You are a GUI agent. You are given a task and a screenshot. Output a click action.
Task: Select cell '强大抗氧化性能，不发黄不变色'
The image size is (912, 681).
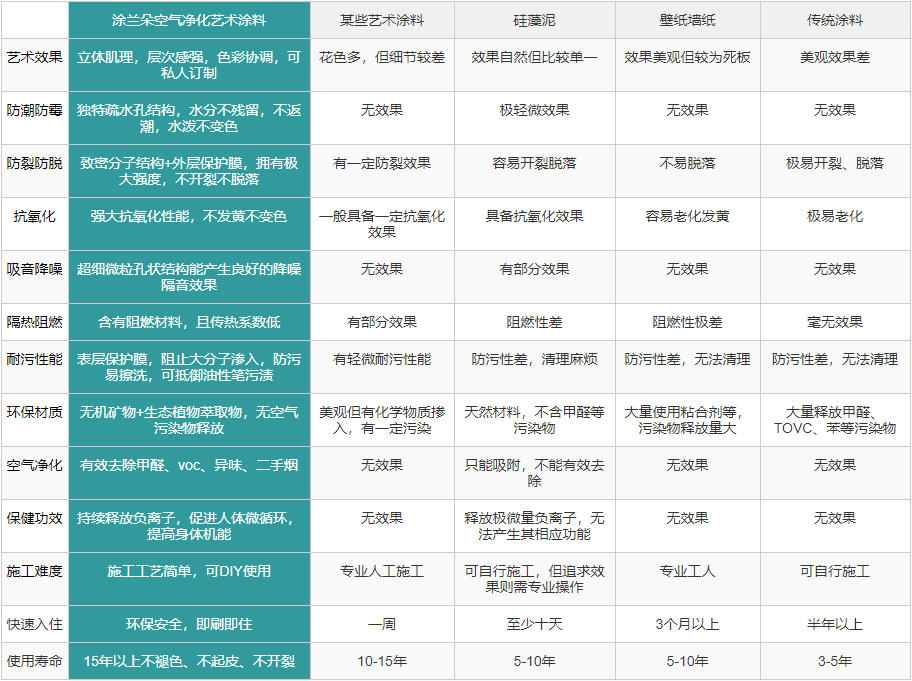click(189, 224)
